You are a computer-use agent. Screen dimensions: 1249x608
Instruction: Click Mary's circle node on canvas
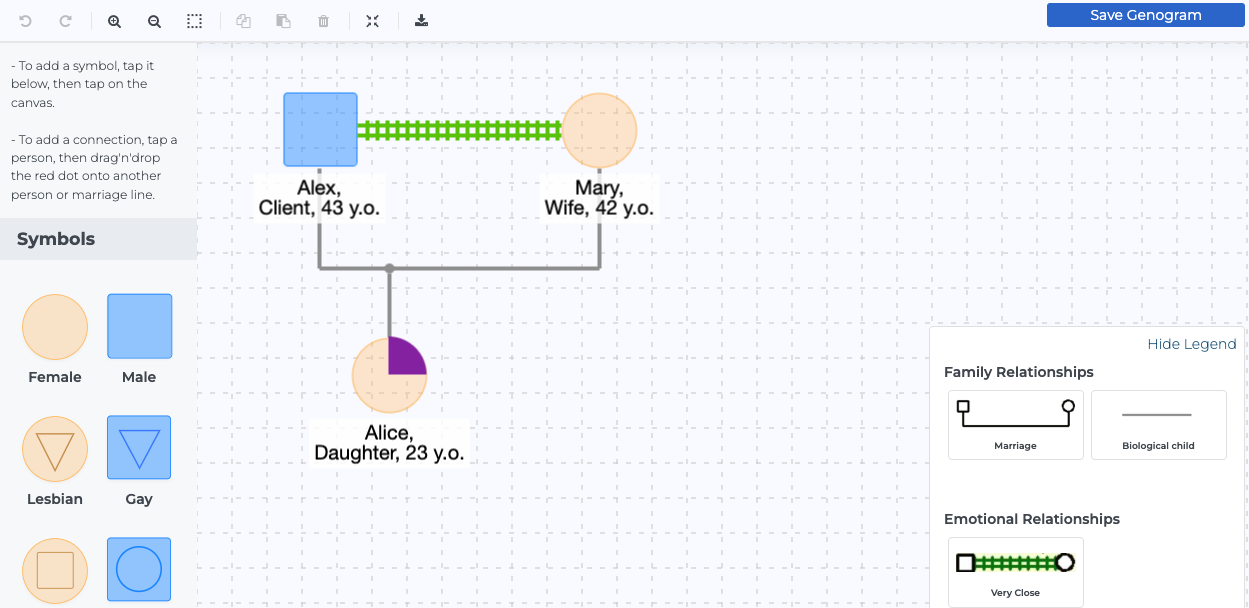pyautogui.click(x=599, y=130)
